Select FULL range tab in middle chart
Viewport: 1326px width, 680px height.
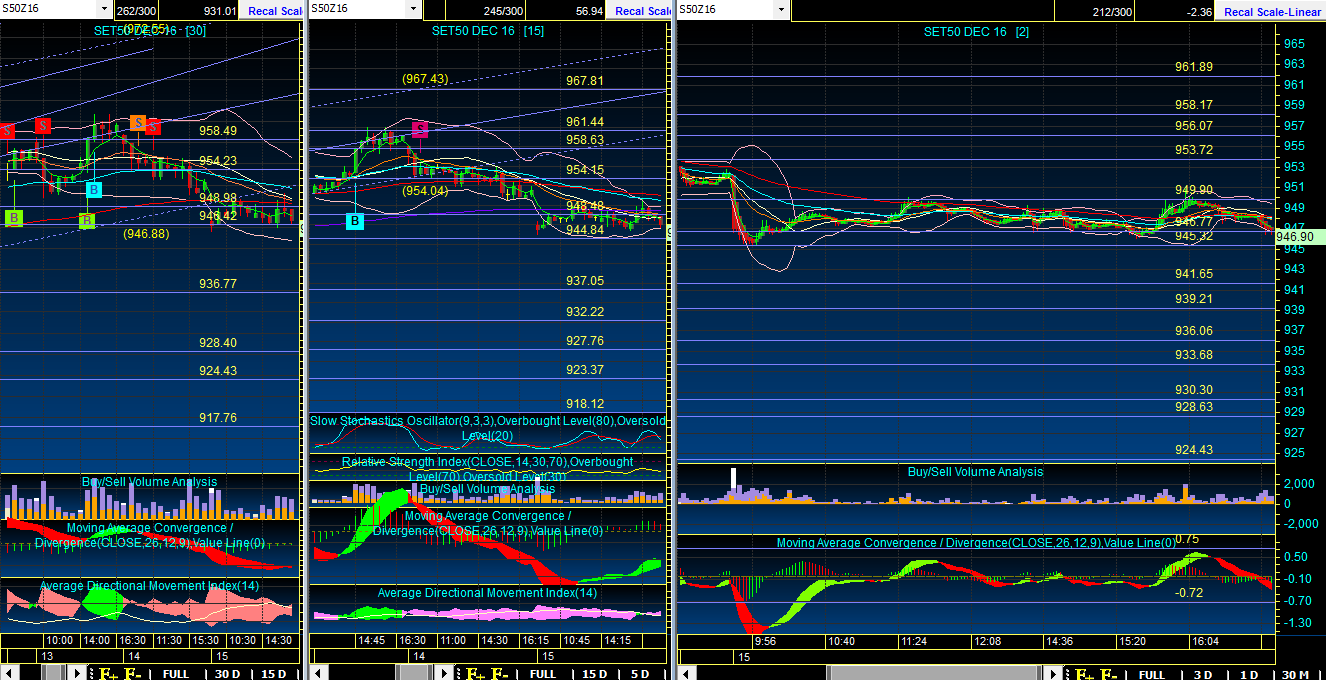(x=543, y=673)
